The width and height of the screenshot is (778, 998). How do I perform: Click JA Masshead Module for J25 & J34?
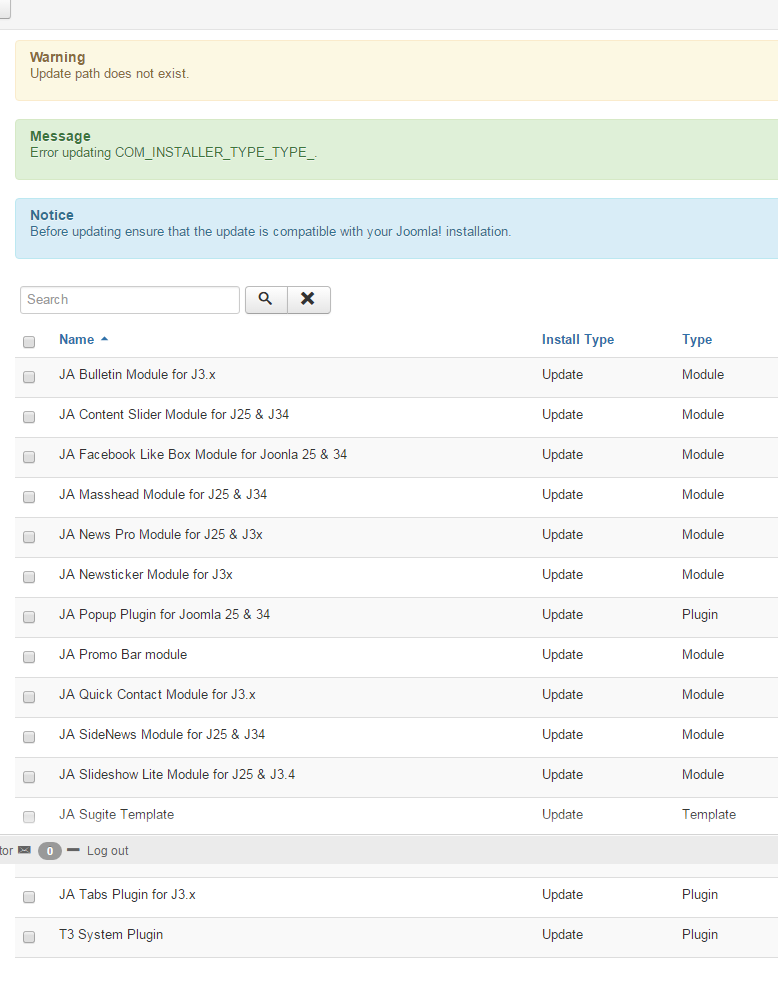tap(163, 495)
